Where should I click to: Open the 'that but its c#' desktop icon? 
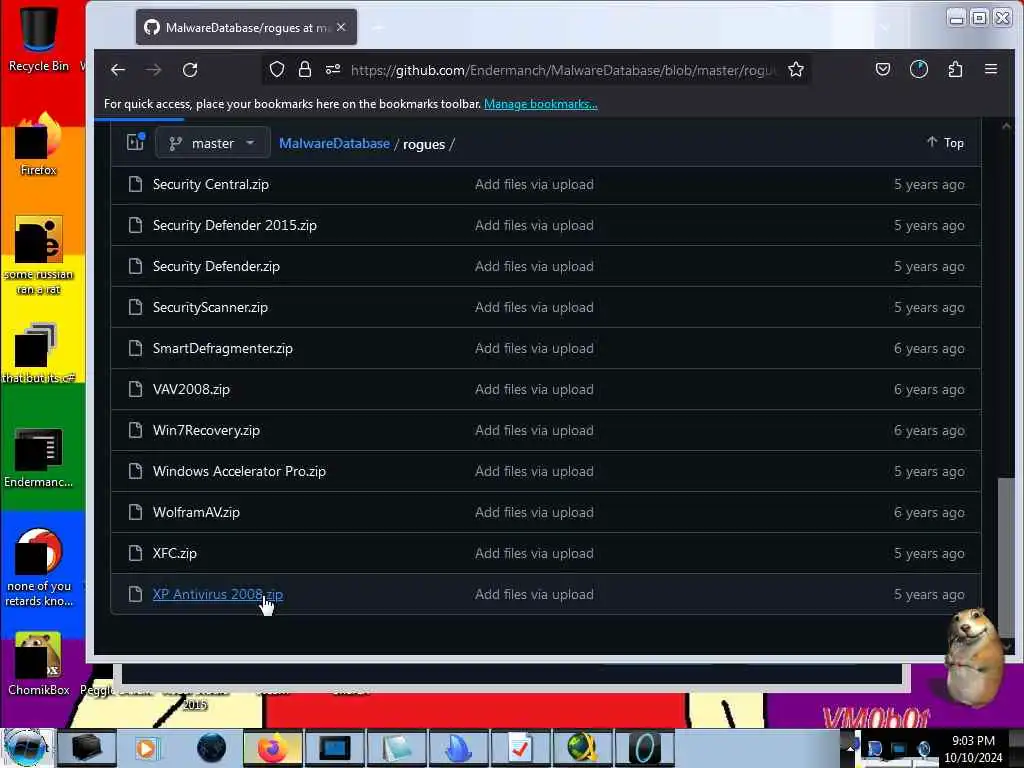click(39, 353)
